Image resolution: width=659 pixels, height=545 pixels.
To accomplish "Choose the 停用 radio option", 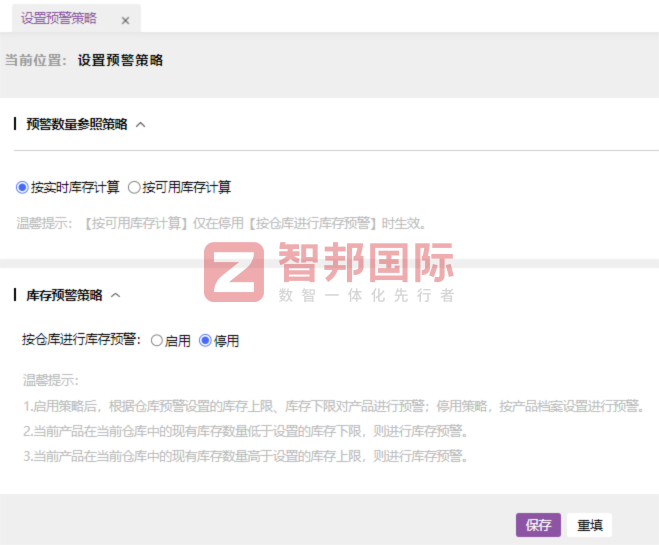I will pyautogui.click(x=206, y=341).
